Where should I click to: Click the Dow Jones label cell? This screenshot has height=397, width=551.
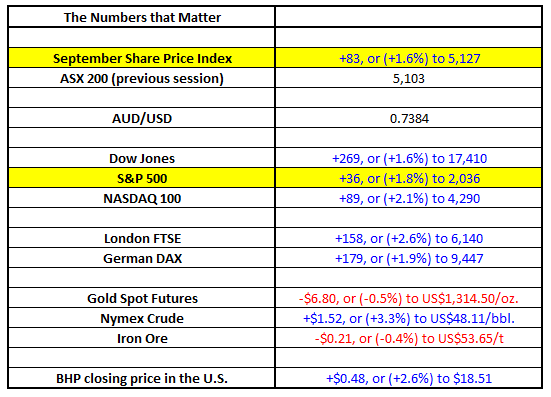(142, 158)
